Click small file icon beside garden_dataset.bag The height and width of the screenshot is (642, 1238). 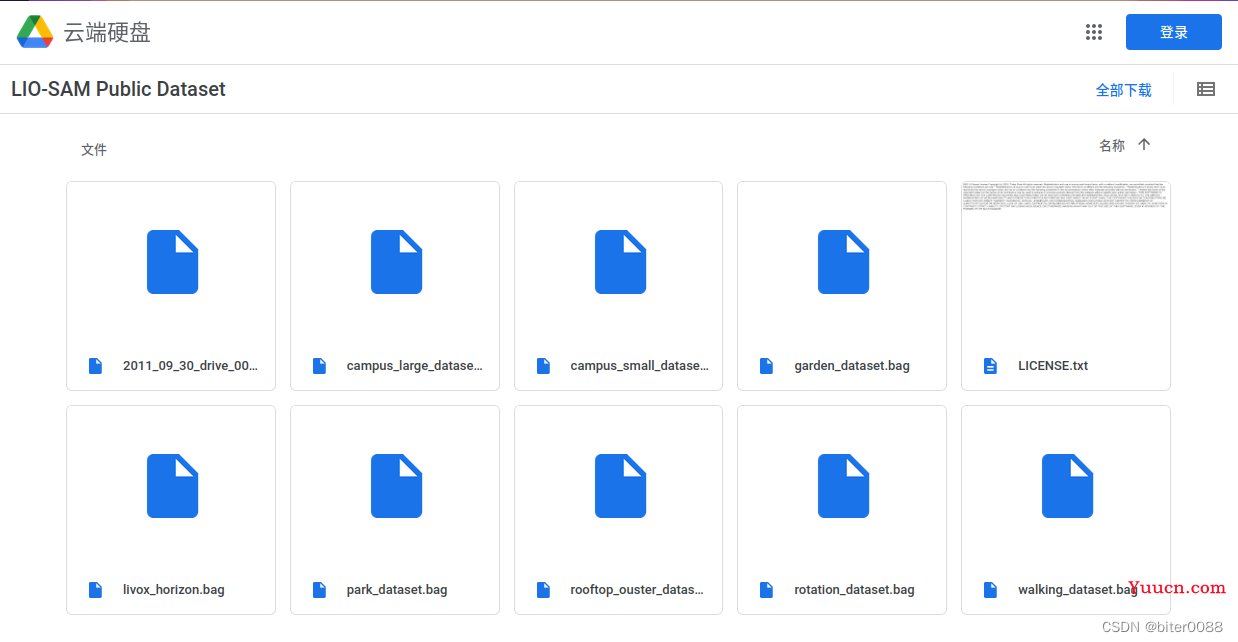tap(766, 366)
